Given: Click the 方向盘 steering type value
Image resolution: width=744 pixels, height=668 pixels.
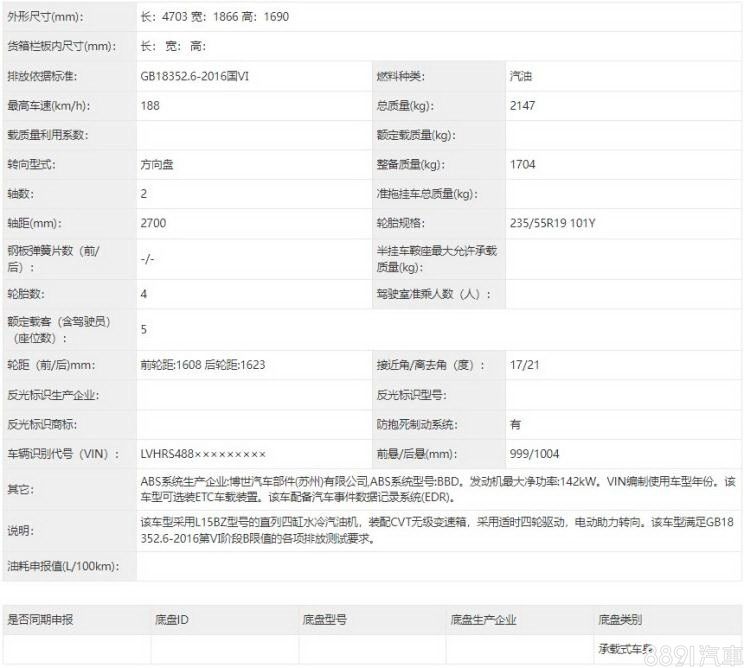Looking at the screenshot, I should [x=157, y=165].
